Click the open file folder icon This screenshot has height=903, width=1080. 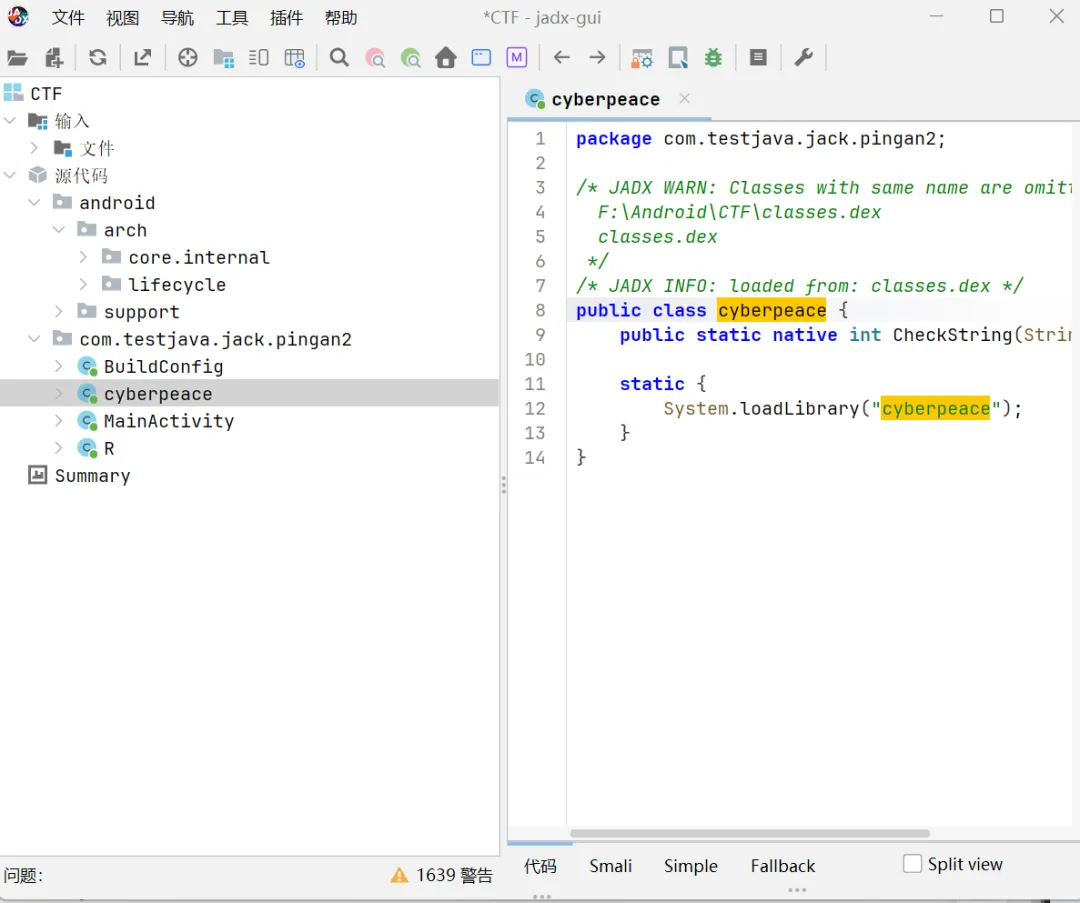tap(17, 58)
